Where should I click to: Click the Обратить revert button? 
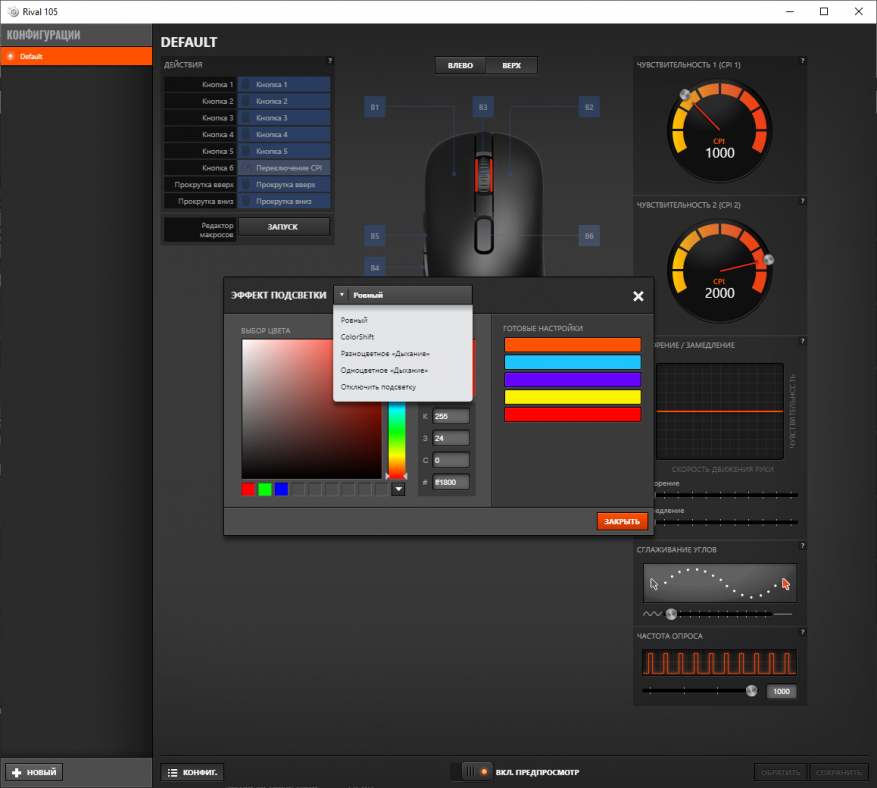coord(781,772)
